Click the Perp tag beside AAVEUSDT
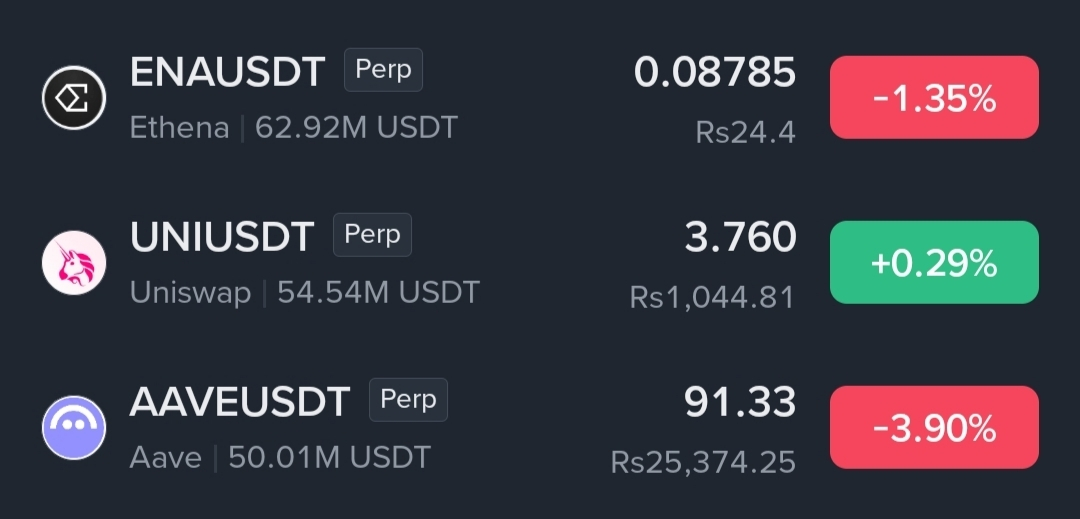 point(408,400)
